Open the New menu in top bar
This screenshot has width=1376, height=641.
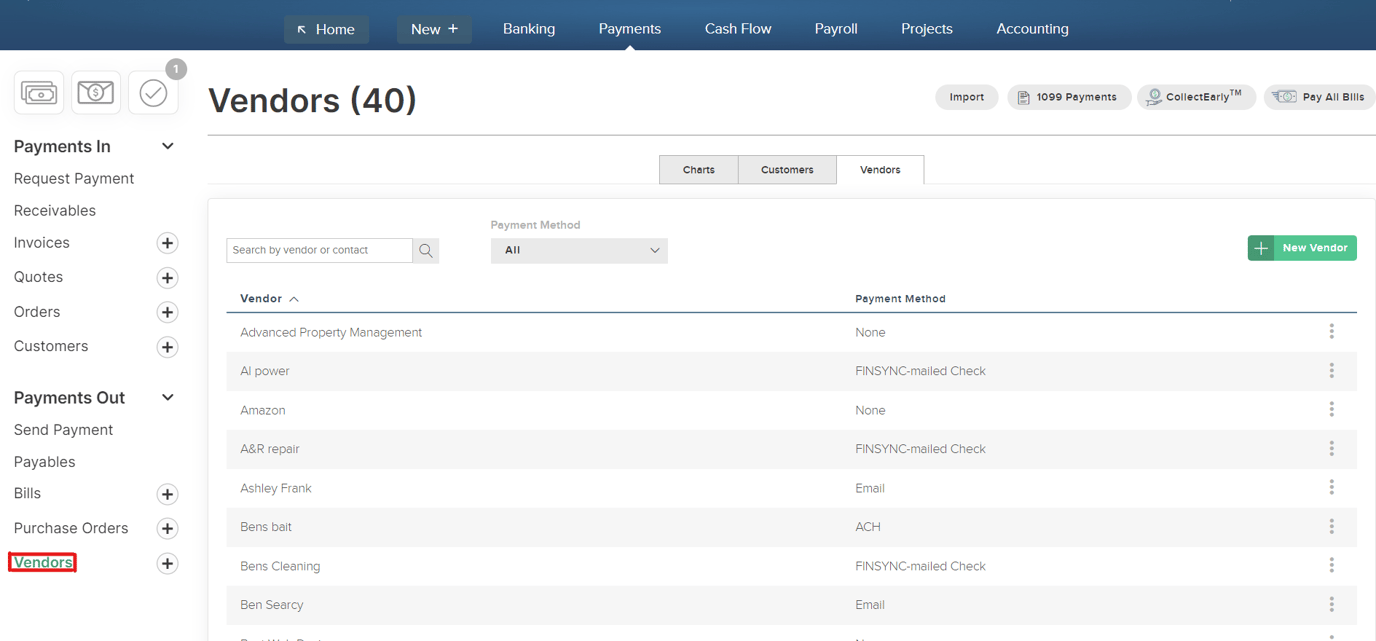click(x=434, y=28)
